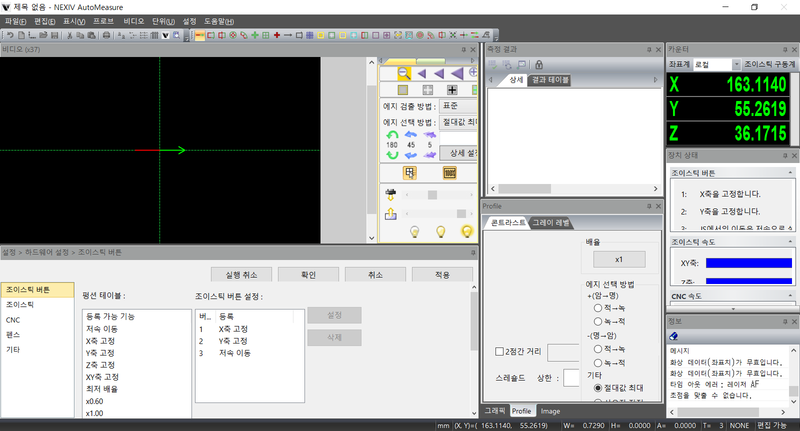Switch to the 결과 테이블 tab
This screenshot has width=800, height=431.
coord(550,80)
